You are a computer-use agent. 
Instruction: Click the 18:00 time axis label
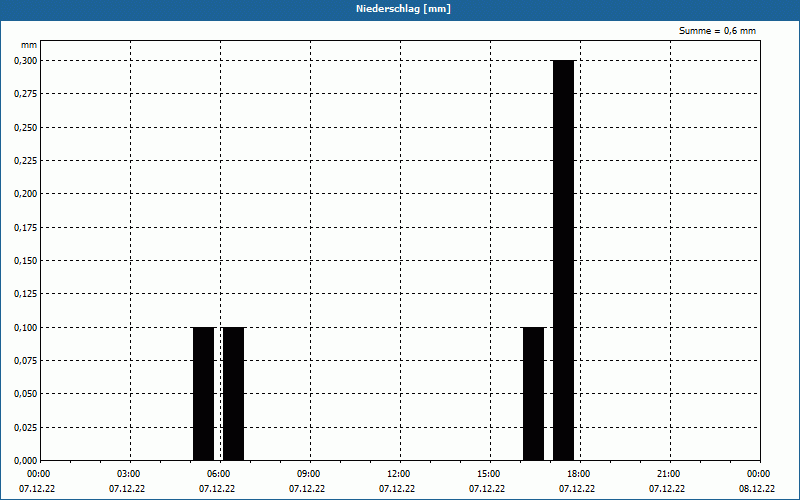coord(579,474)
